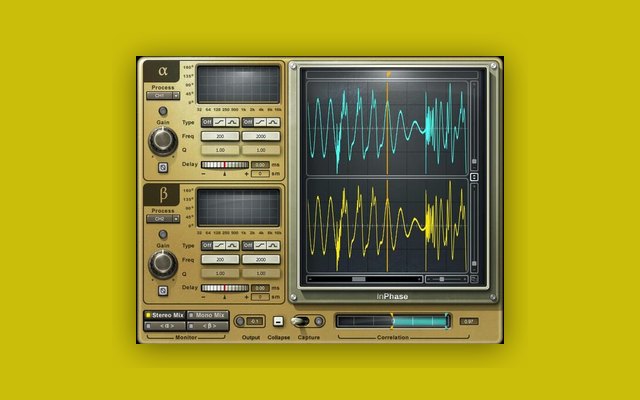Click alpha first filter Q value field
640x400 pixels.
pyautogui.click(x=220, y=150)
